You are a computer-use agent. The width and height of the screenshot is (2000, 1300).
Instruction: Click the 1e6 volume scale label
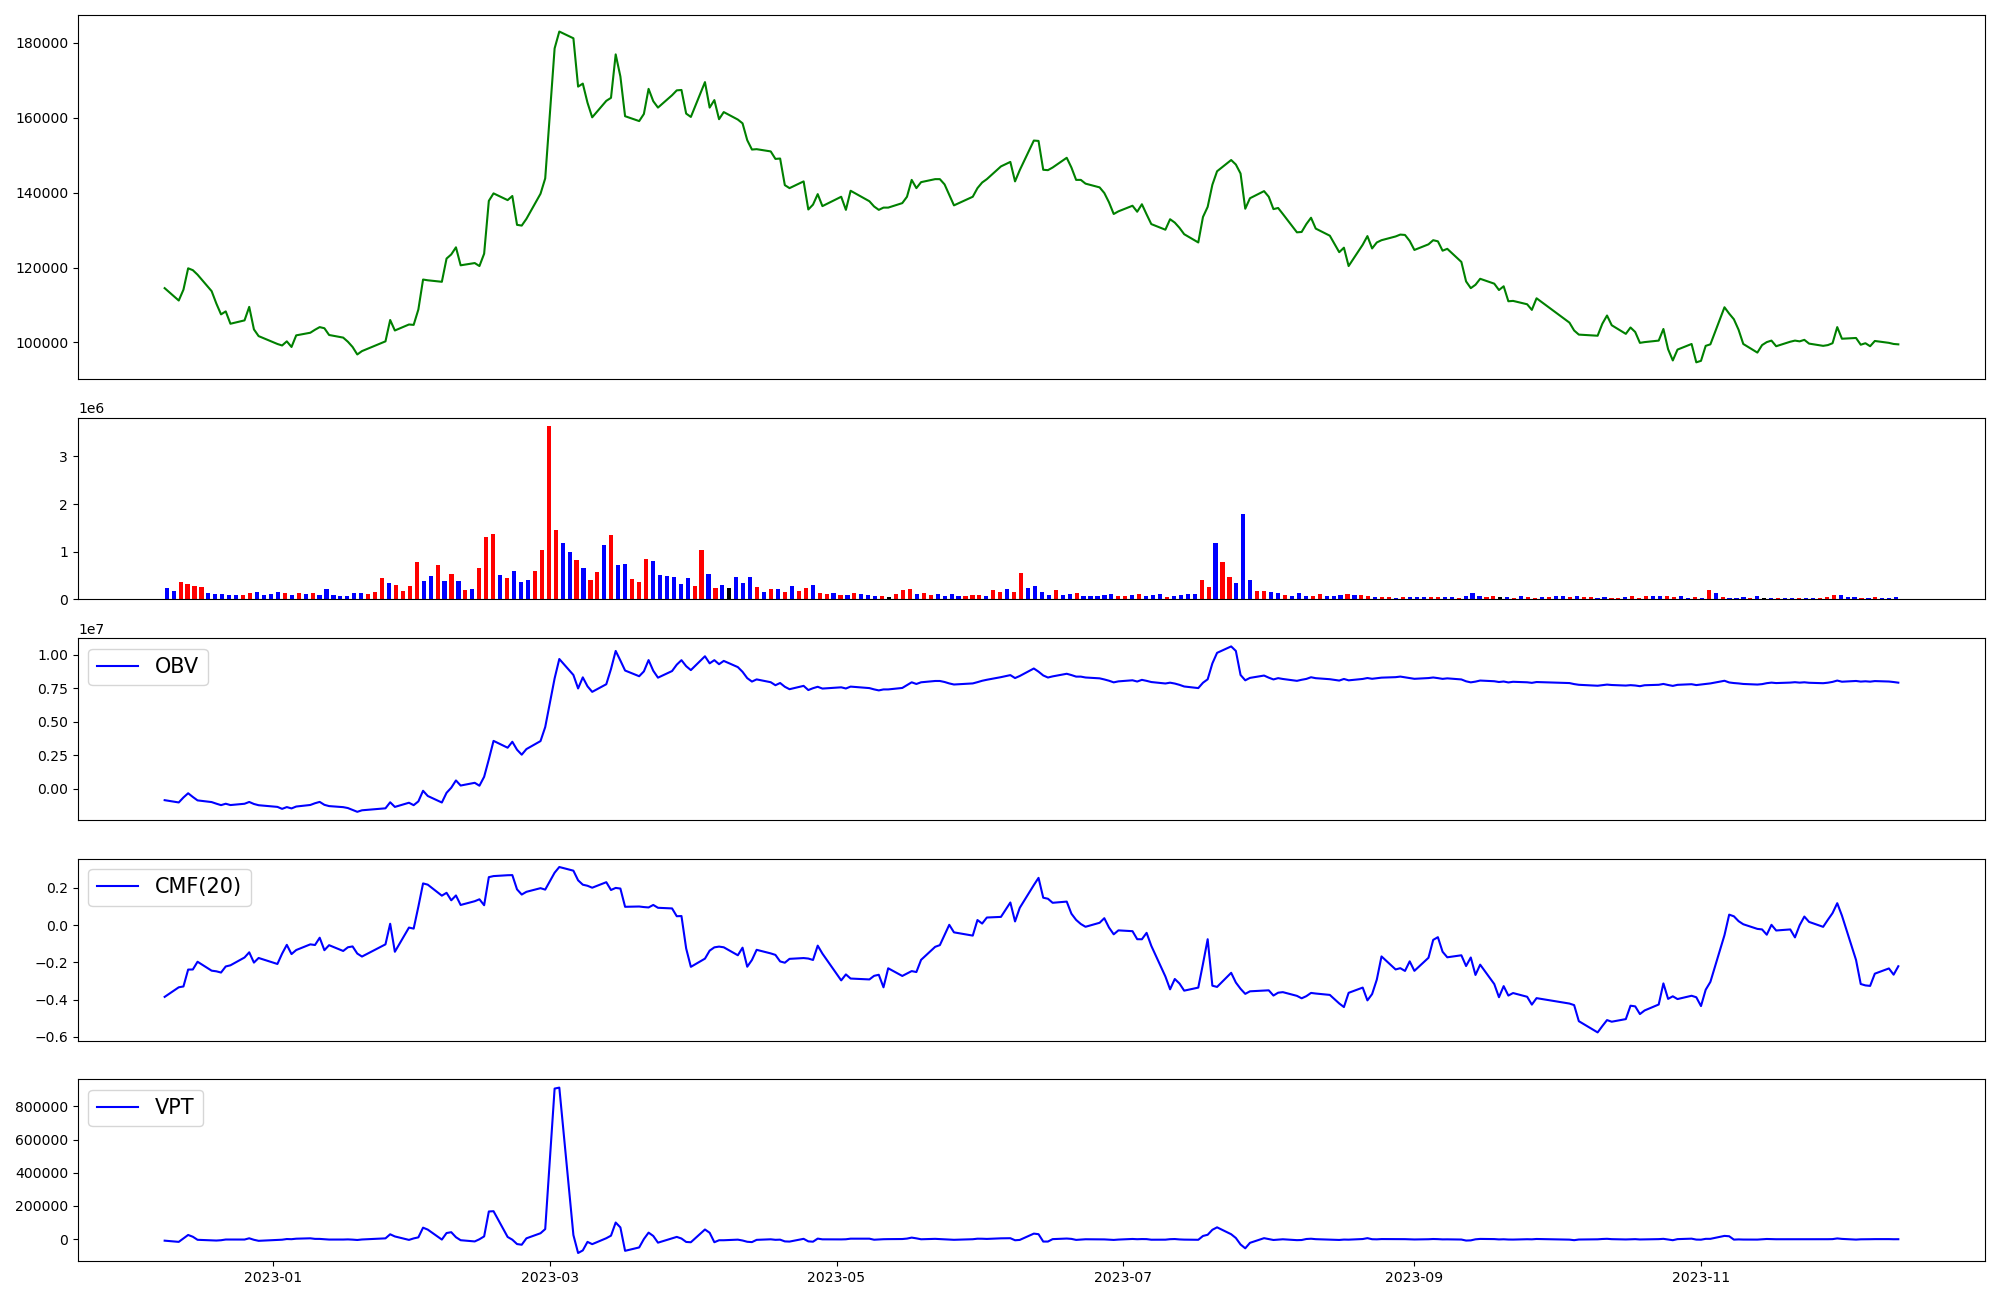(x=92, y=409)
